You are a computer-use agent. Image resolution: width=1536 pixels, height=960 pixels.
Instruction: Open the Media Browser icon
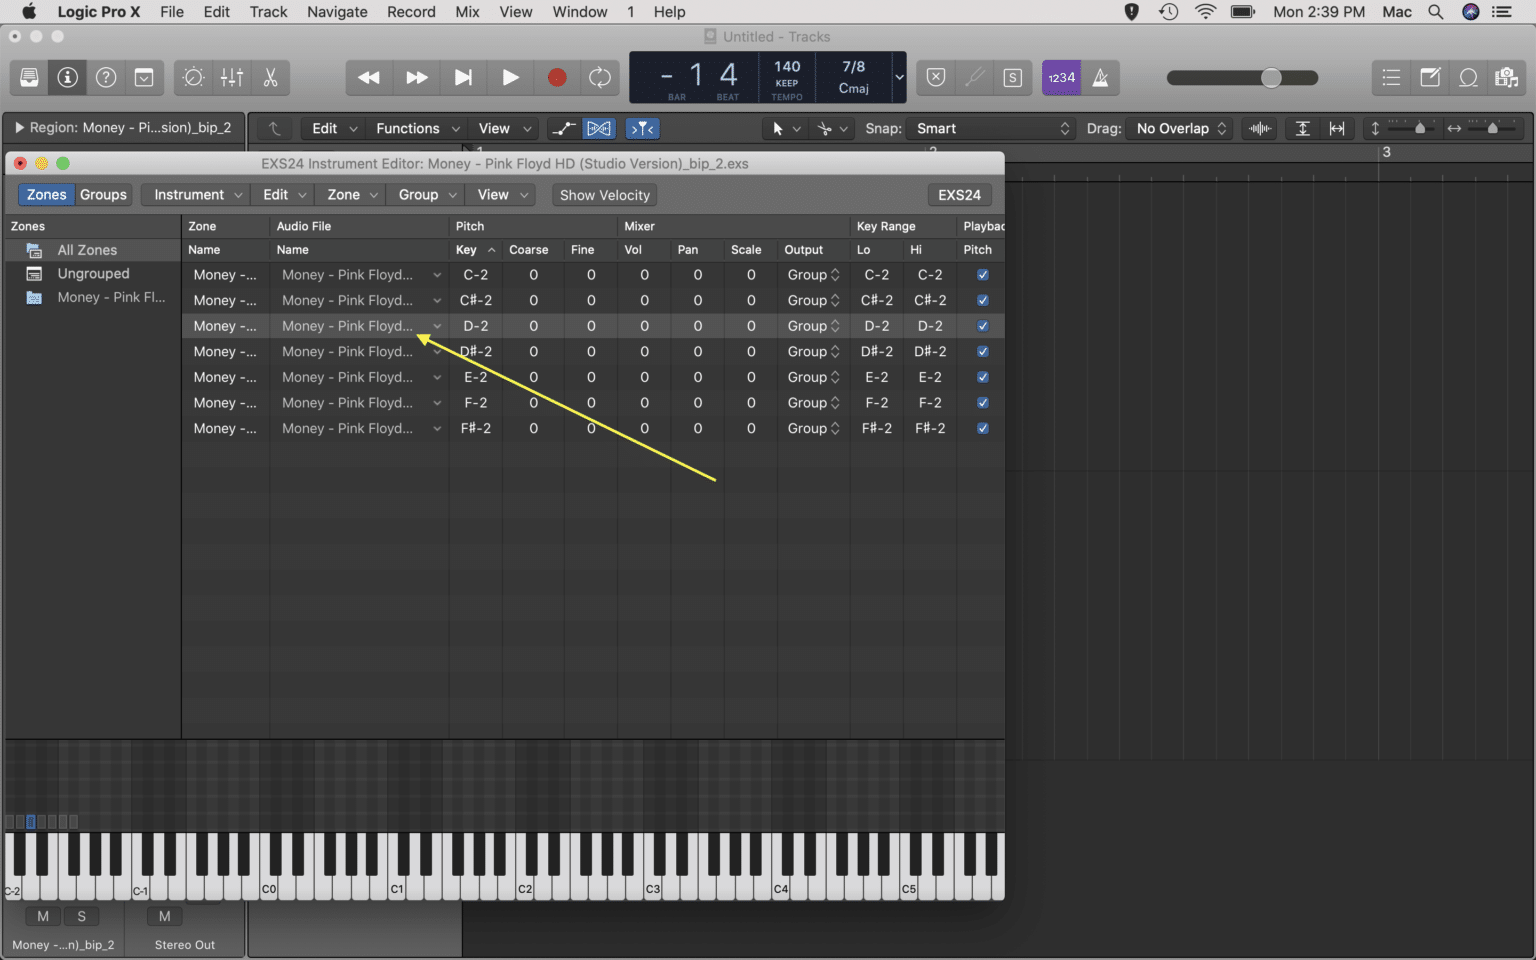click(x=1506, y=77)
